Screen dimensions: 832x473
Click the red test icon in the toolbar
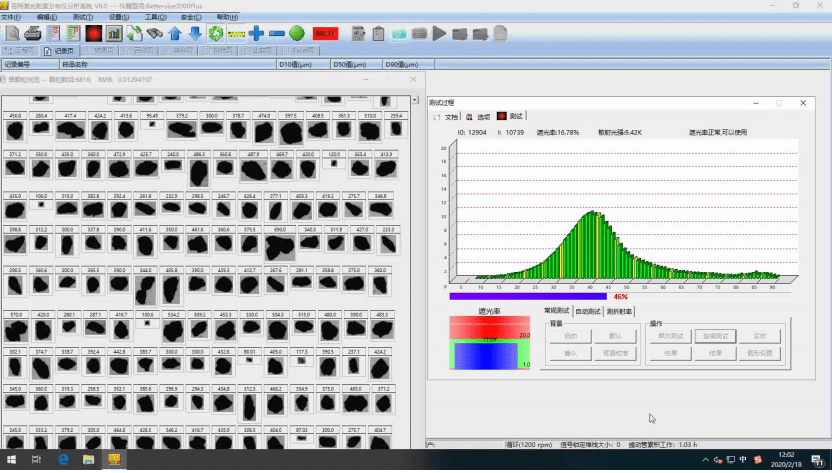click(x=92, y=33)
